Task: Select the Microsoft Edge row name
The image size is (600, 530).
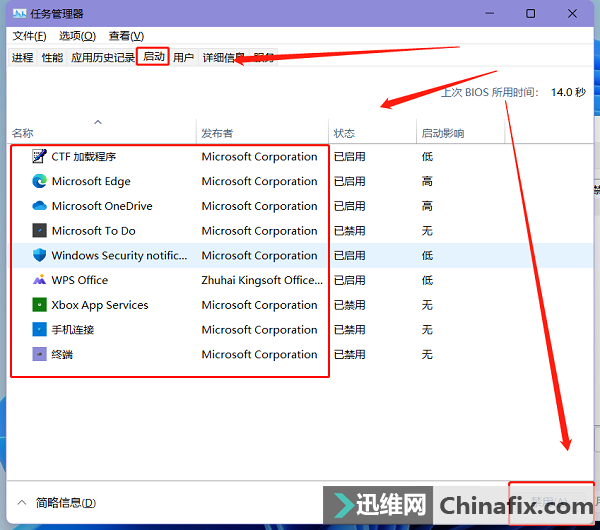Action: point(91,181)
